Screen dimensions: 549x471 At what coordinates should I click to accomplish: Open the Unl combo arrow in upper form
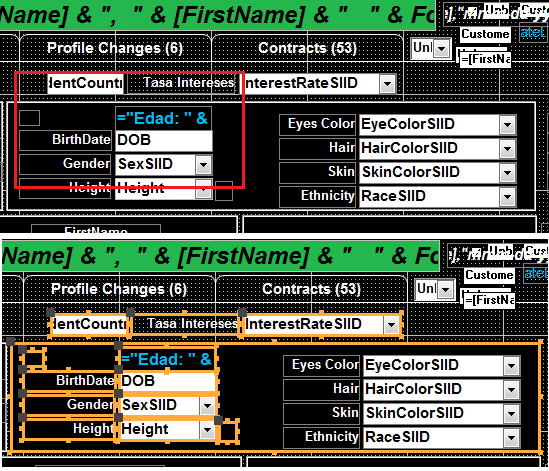(x=442, y=48)
